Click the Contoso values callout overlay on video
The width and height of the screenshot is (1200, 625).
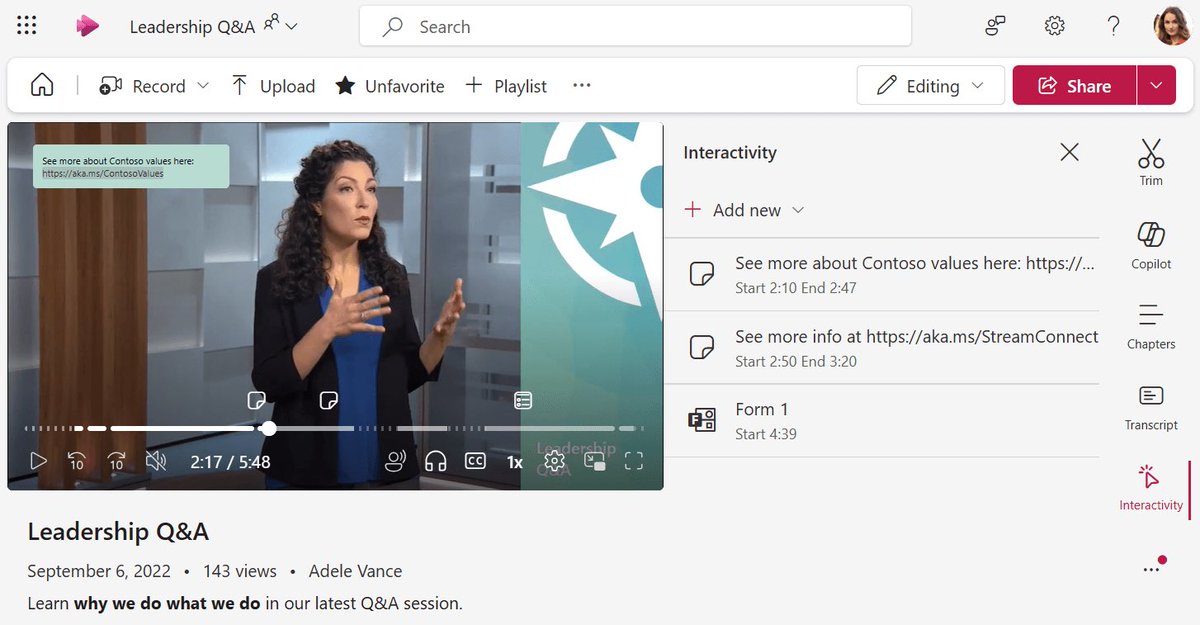coord(131,166)
